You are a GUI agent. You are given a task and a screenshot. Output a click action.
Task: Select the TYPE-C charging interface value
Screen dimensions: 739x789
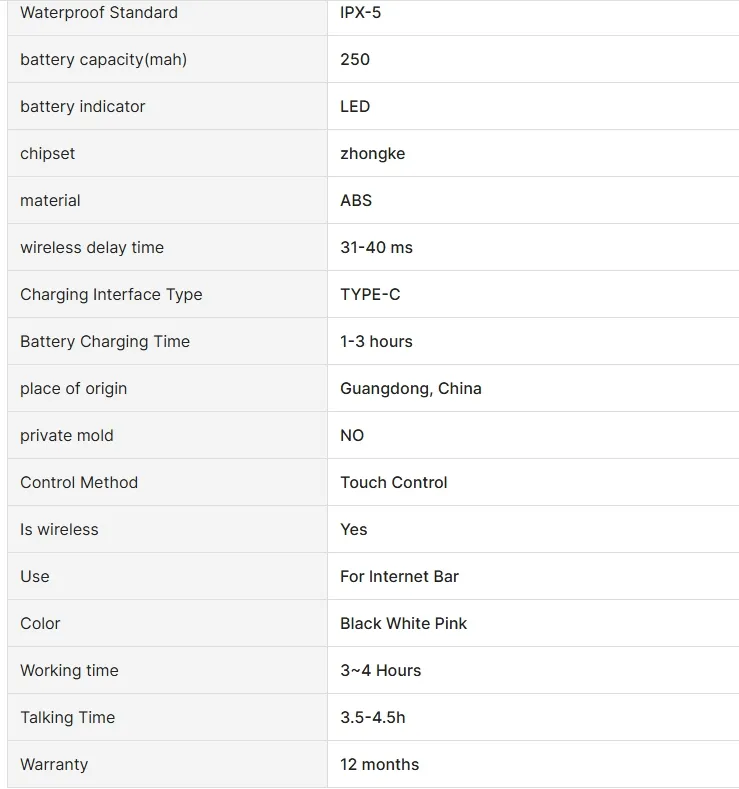coord(370,294)
